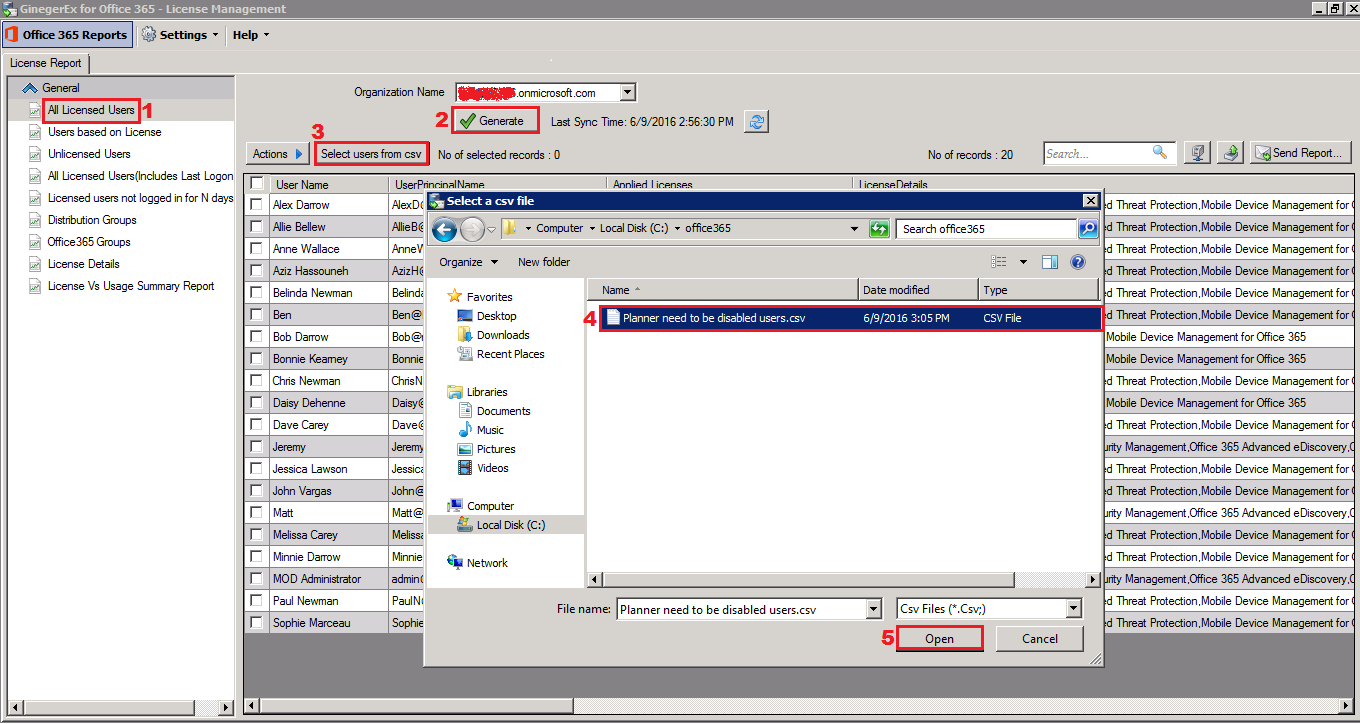
Task: Check the box for Jessica Lawson
Action: pos(257,469)
